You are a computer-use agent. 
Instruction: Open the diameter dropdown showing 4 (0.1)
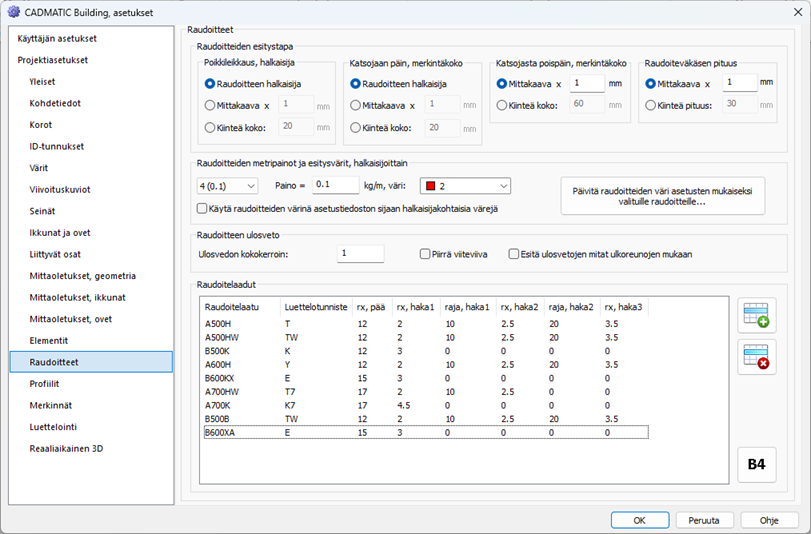227,185
